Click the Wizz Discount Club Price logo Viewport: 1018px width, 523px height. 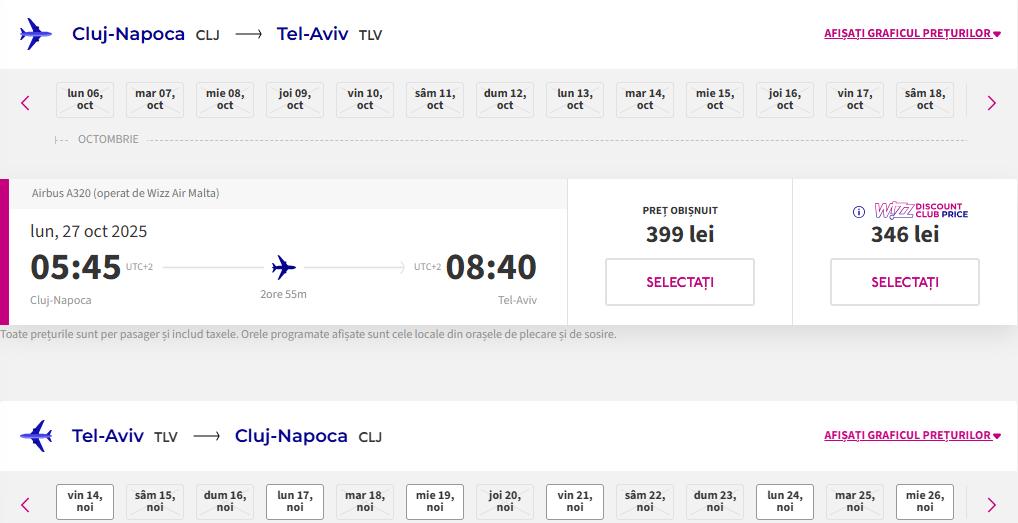pyautogui.click(x=921, y=211)
